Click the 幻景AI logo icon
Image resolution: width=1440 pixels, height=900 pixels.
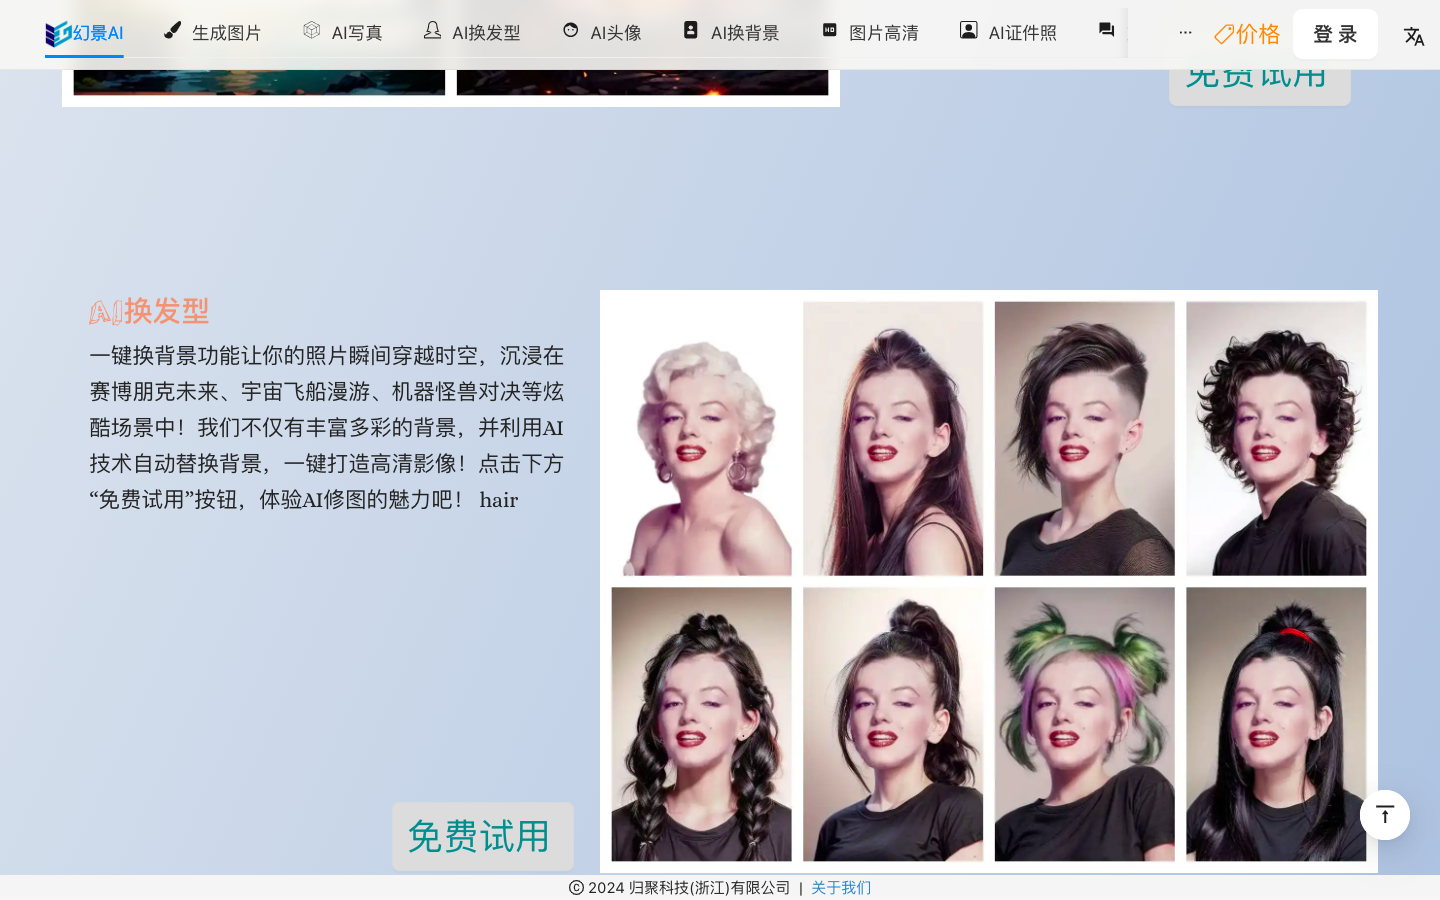point(58,33)
